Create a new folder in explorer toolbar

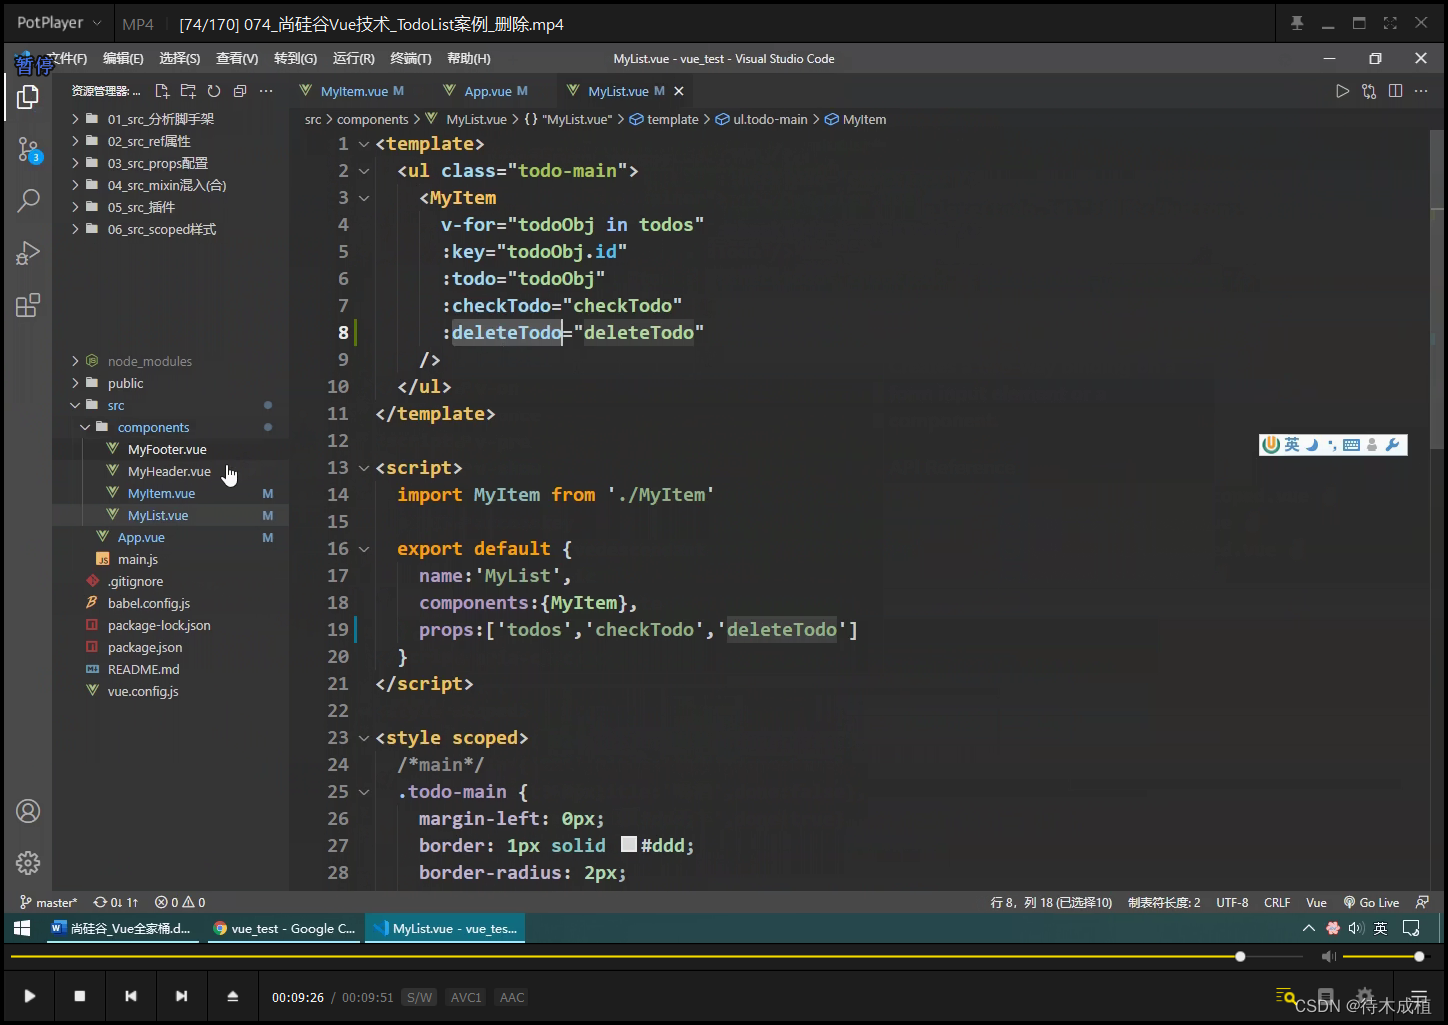(188, 91)
